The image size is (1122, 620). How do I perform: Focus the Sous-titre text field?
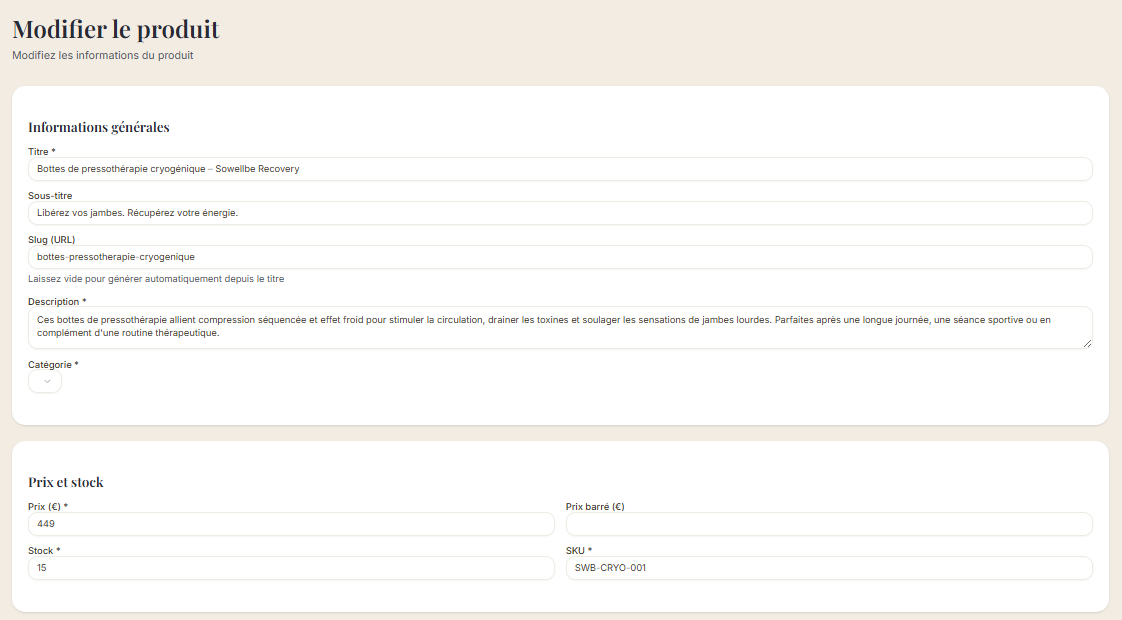pyautogui.click(x=560, y=213)
